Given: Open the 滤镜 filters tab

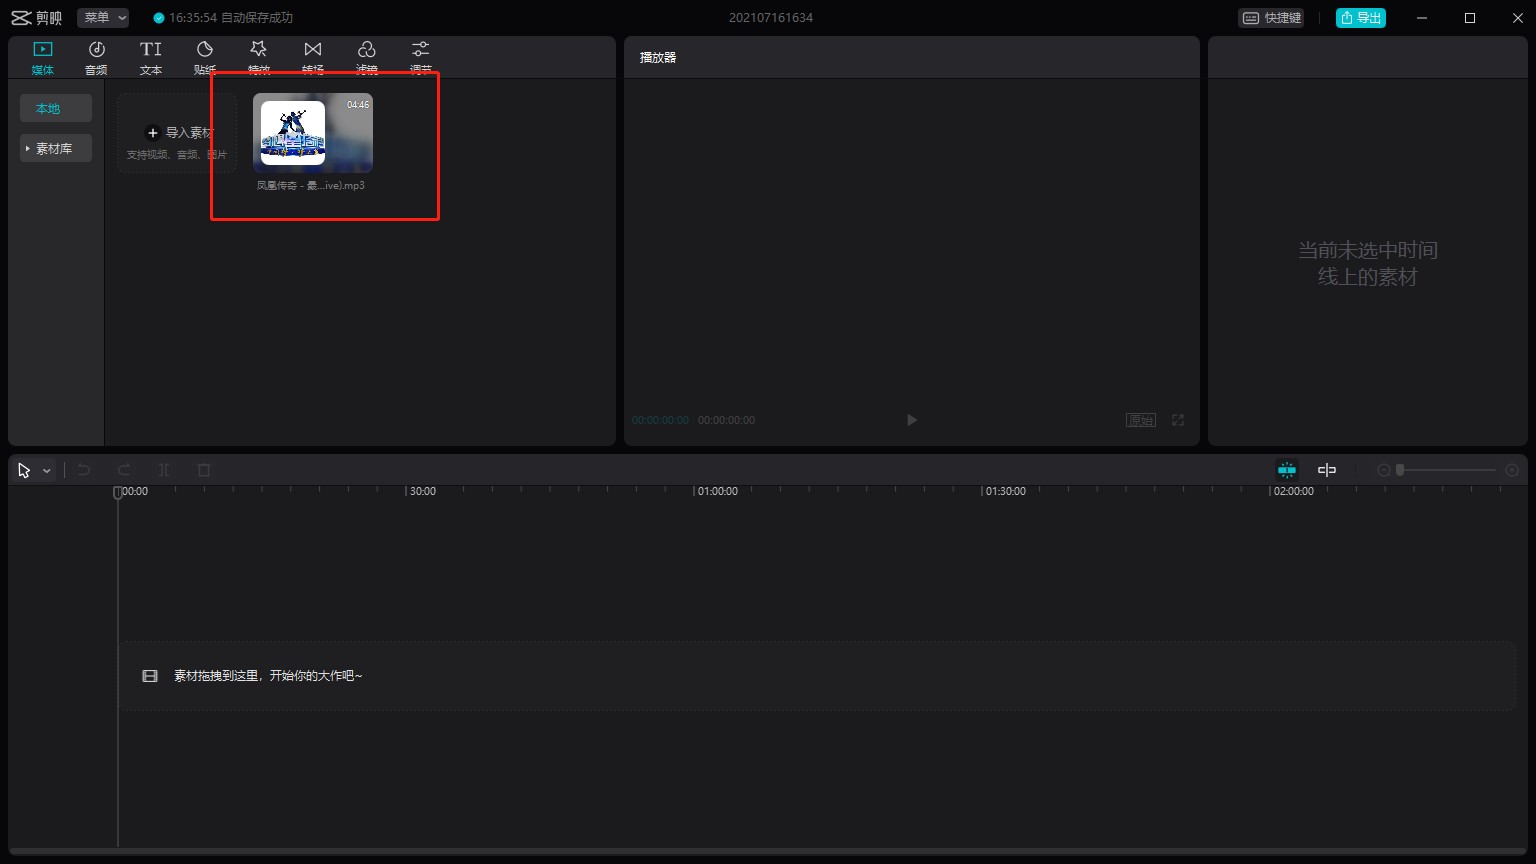Looking at the screenshot, I should point(367,58).
